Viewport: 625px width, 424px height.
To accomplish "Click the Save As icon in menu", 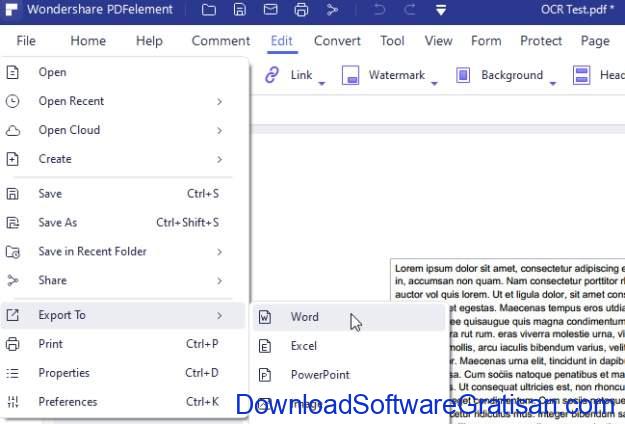I will point(13,223).
